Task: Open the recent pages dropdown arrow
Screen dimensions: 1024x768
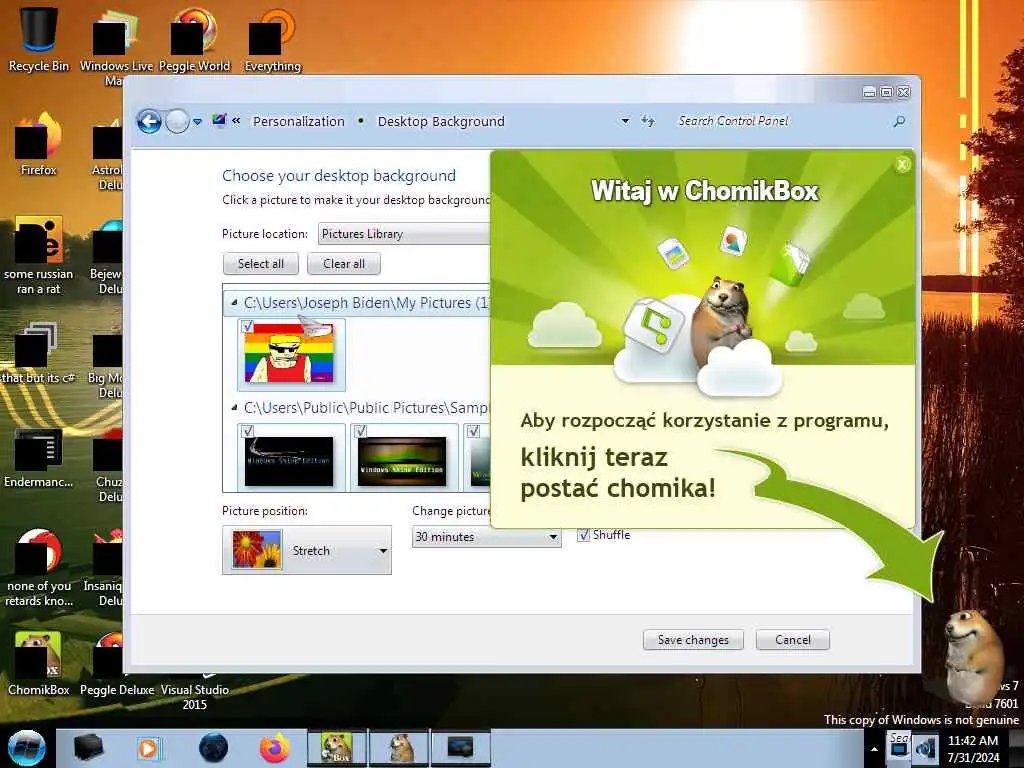Action: coord(197,121)
